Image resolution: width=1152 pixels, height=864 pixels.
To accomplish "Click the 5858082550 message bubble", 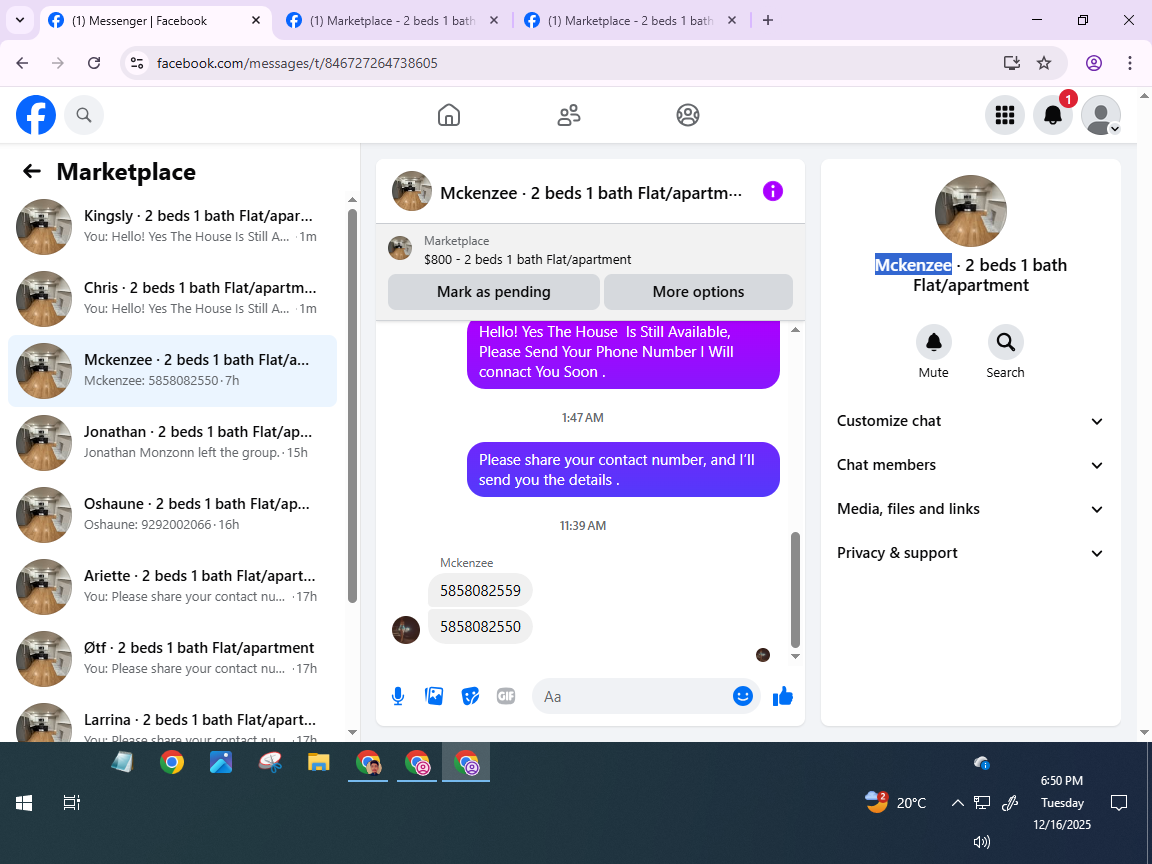I will [x=480, y=627].
